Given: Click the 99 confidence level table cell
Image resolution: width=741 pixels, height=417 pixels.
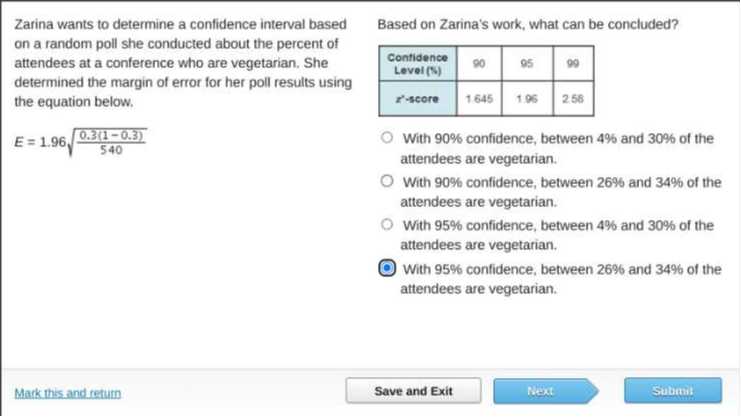Looking at the screenshot, I should (x=573, y=64).
